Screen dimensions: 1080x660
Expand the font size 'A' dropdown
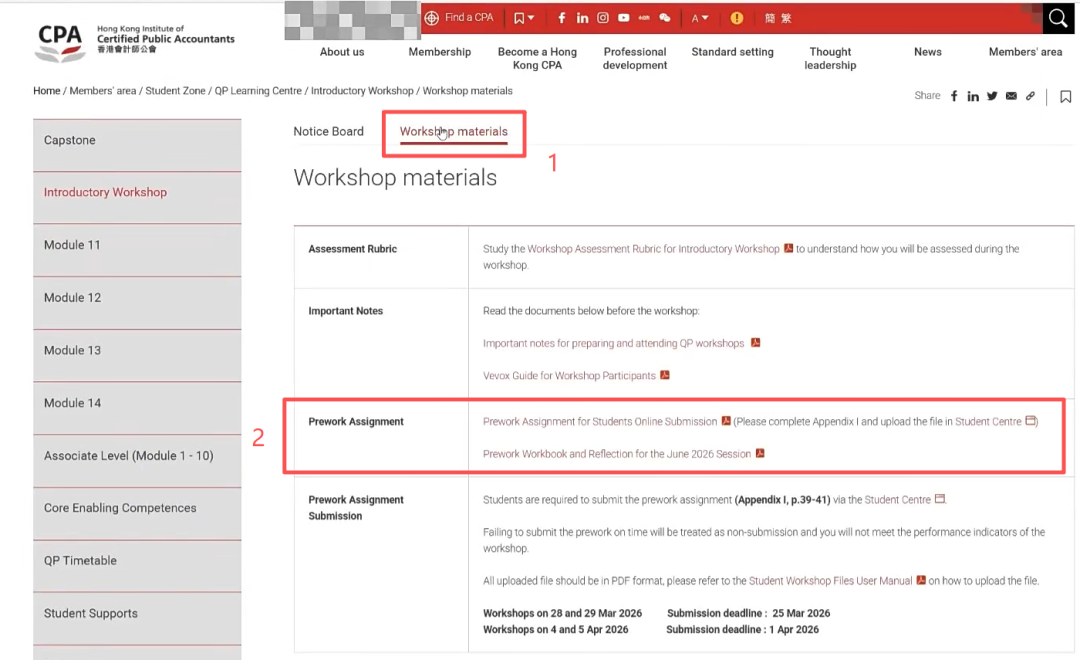click(x=700, y=18)
